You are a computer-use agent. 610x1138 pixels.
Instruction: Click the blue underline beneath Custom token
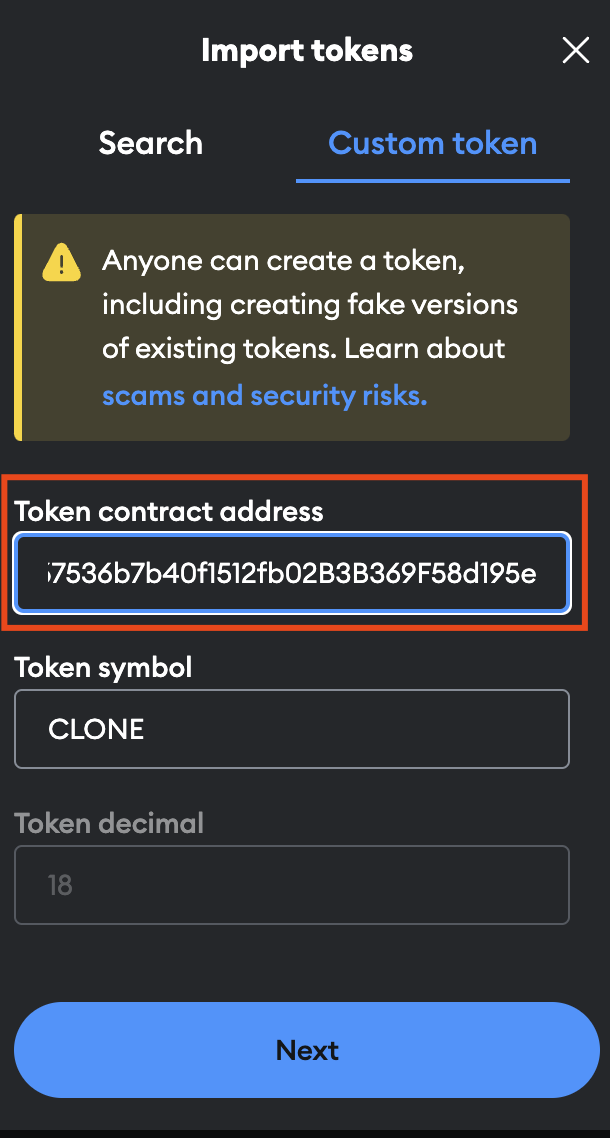(432, 181)
